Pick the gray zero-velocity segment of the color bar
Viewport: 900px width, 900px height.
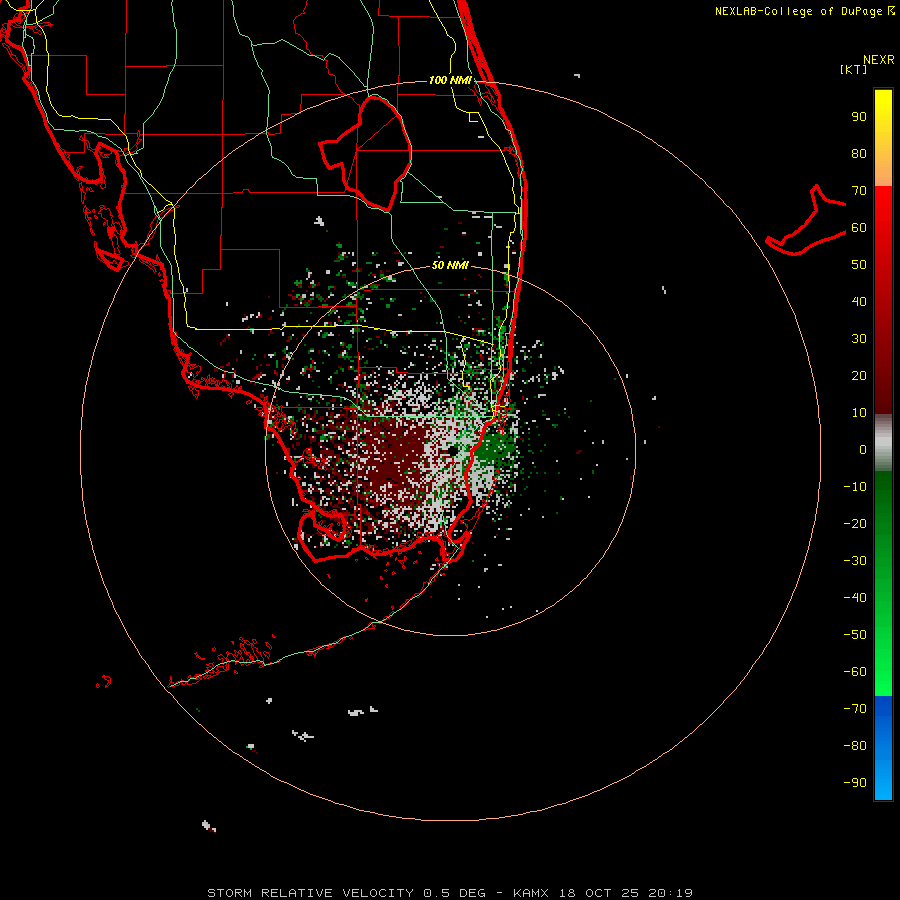tap(883, 443)
